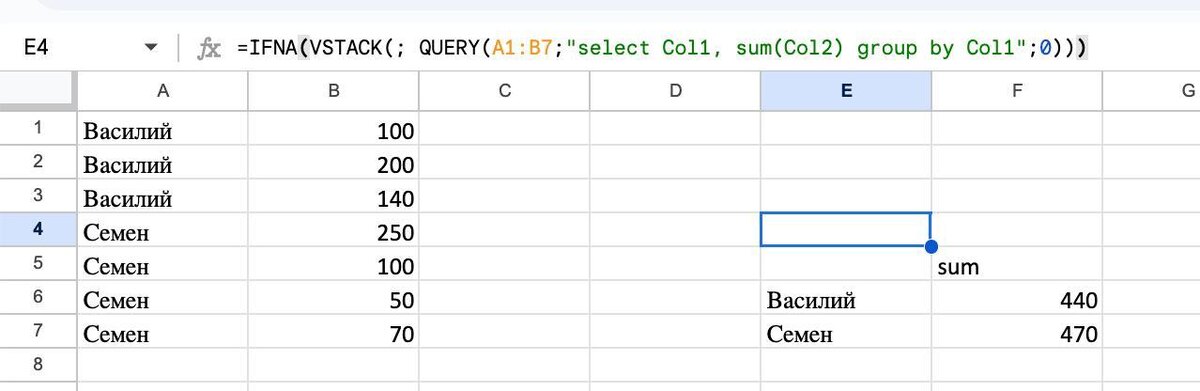Image resolution: width=1200 pixels, height=391 pixels.
Task: Select cell A1 containing Василий
Action: 162,130
